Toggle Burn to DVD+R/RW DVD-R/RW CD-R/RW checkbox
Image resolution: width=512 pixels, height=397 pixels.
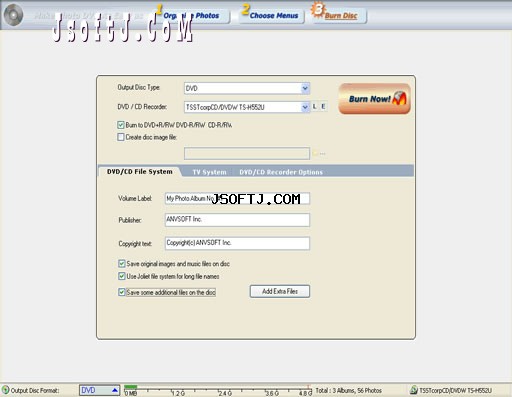(x=121, y=125)
